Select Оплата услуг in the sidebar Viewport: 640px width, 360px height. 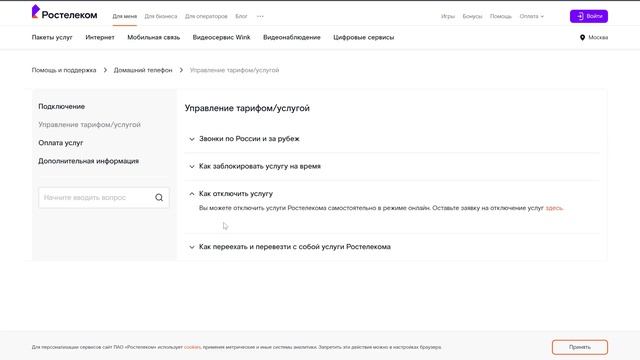61,143
